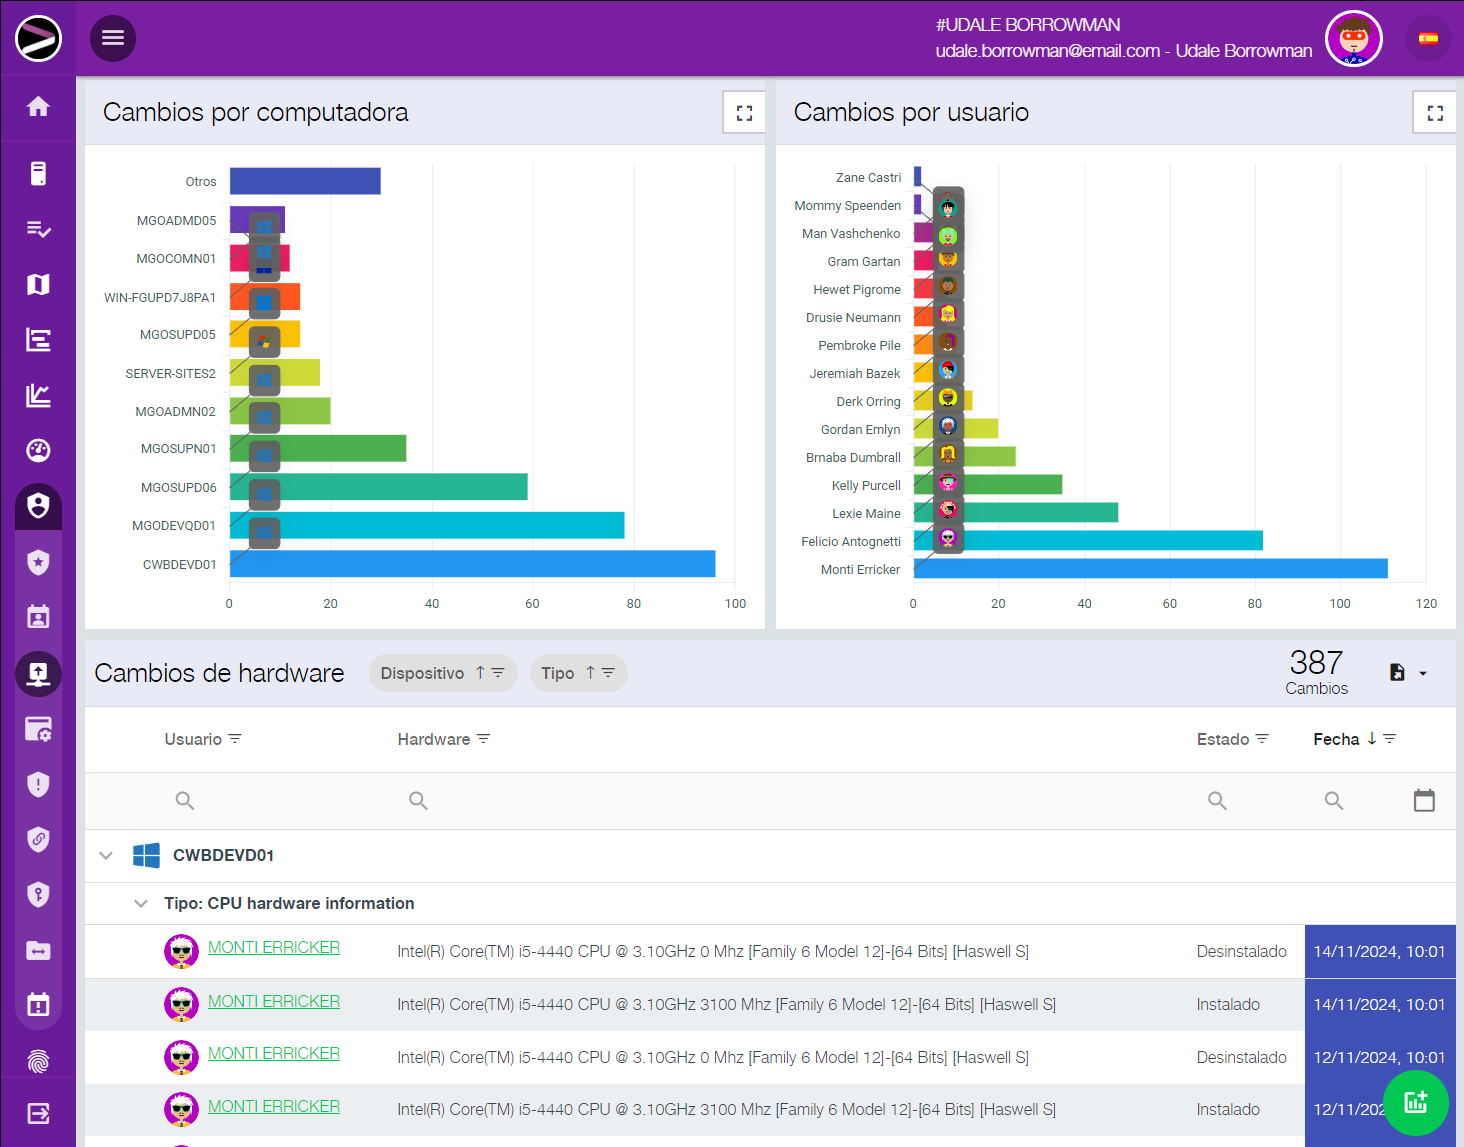Toggle Tipo grouping chip sort order
The height and width of the screenshot is (1147, 1464).
pos(590,673)
